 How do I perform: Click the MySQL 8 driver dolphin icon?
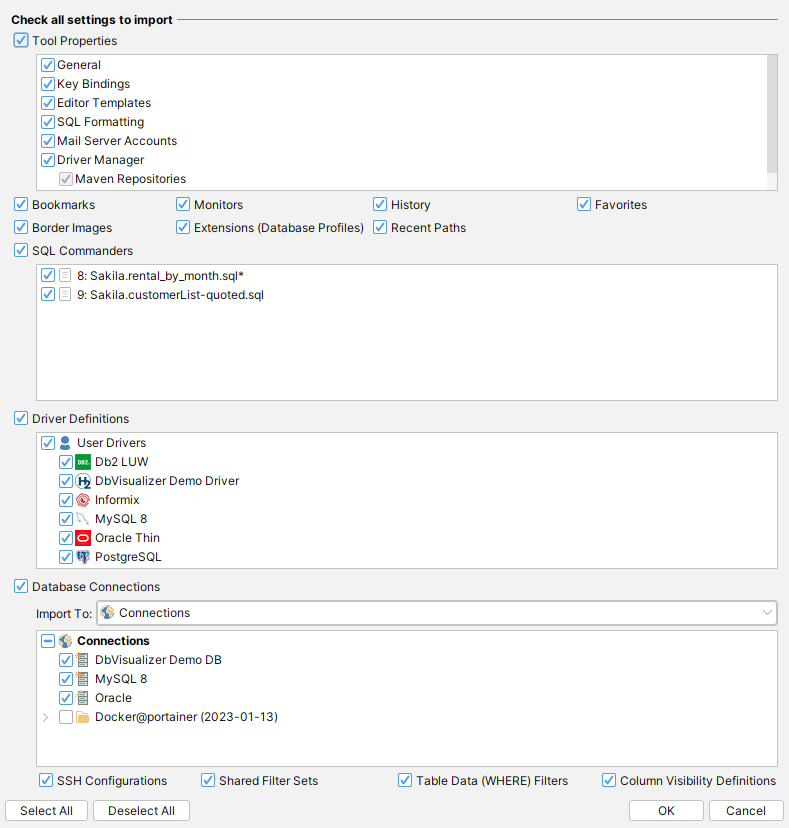pos(83,519)
